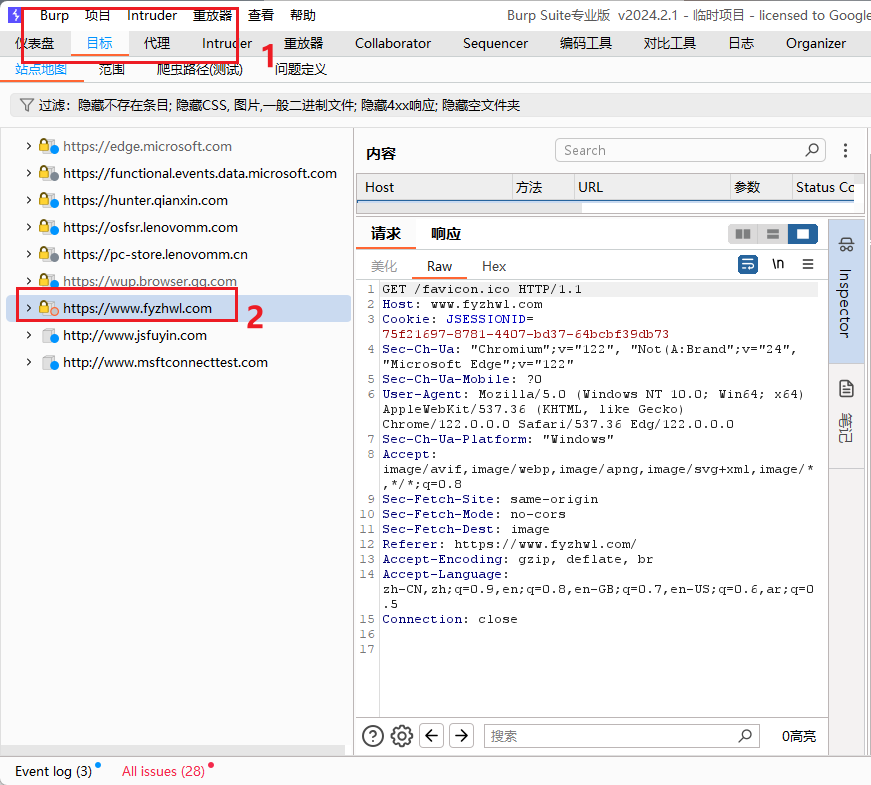Image resolution: width=871 pixels, height=785 pixels.
Task: Switch to side-by-side request/response layout
Action: 743,234
